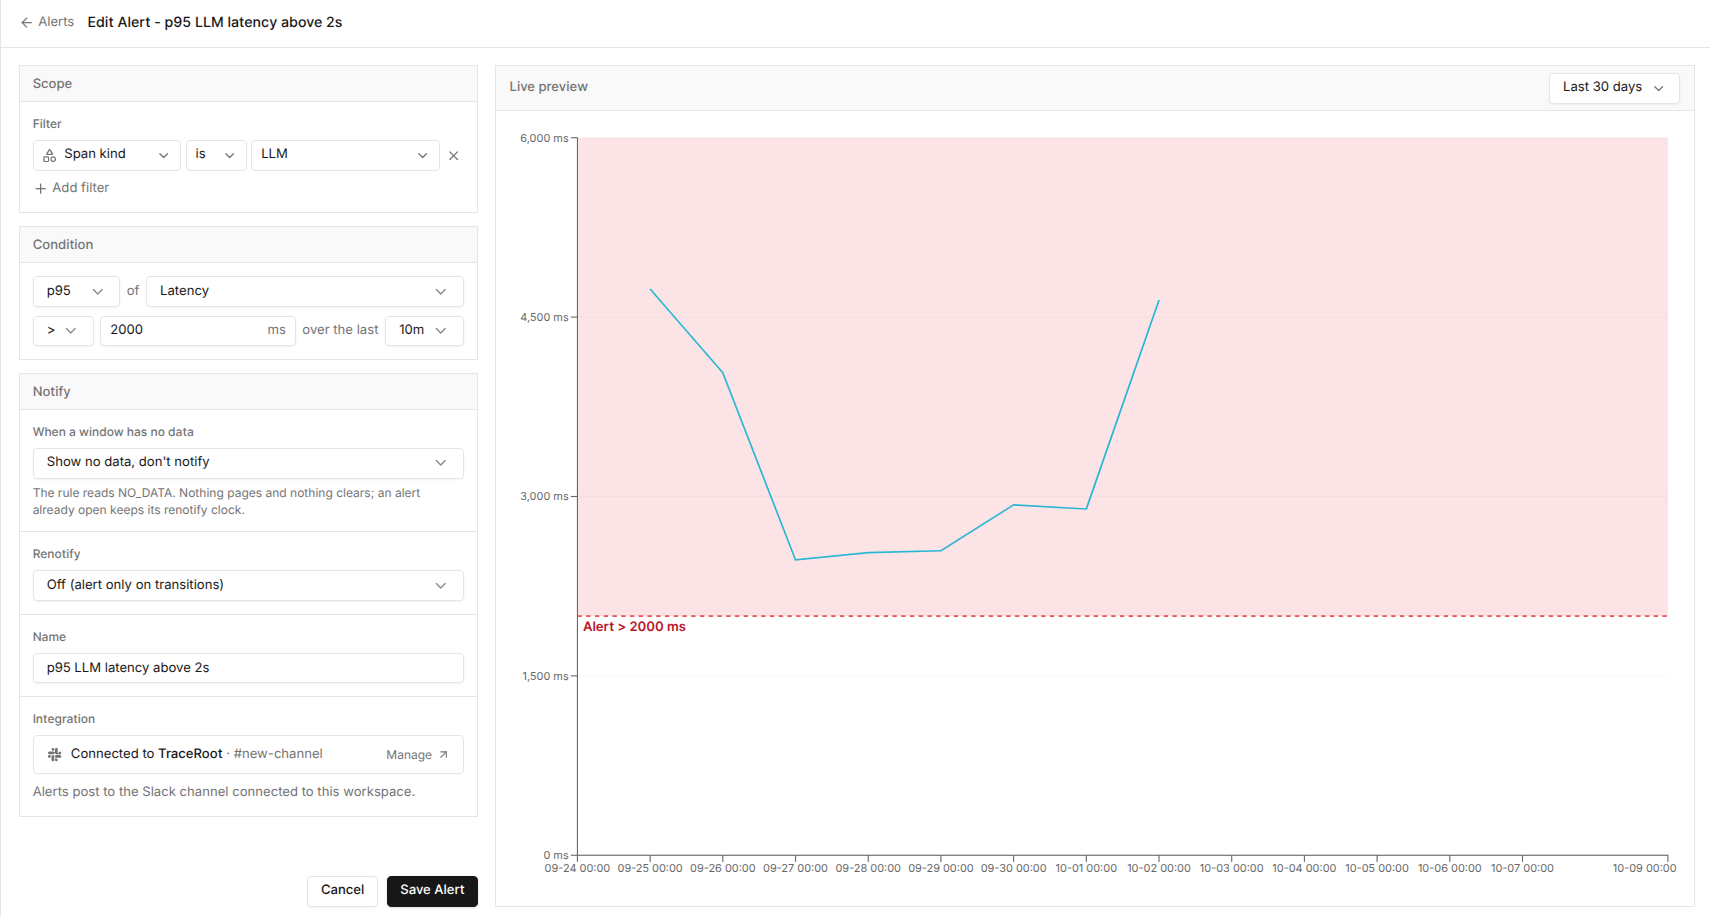Open the Span kind filter field dropdown
The height and width of the screenshot is (917, 1710).
point(107,155)
